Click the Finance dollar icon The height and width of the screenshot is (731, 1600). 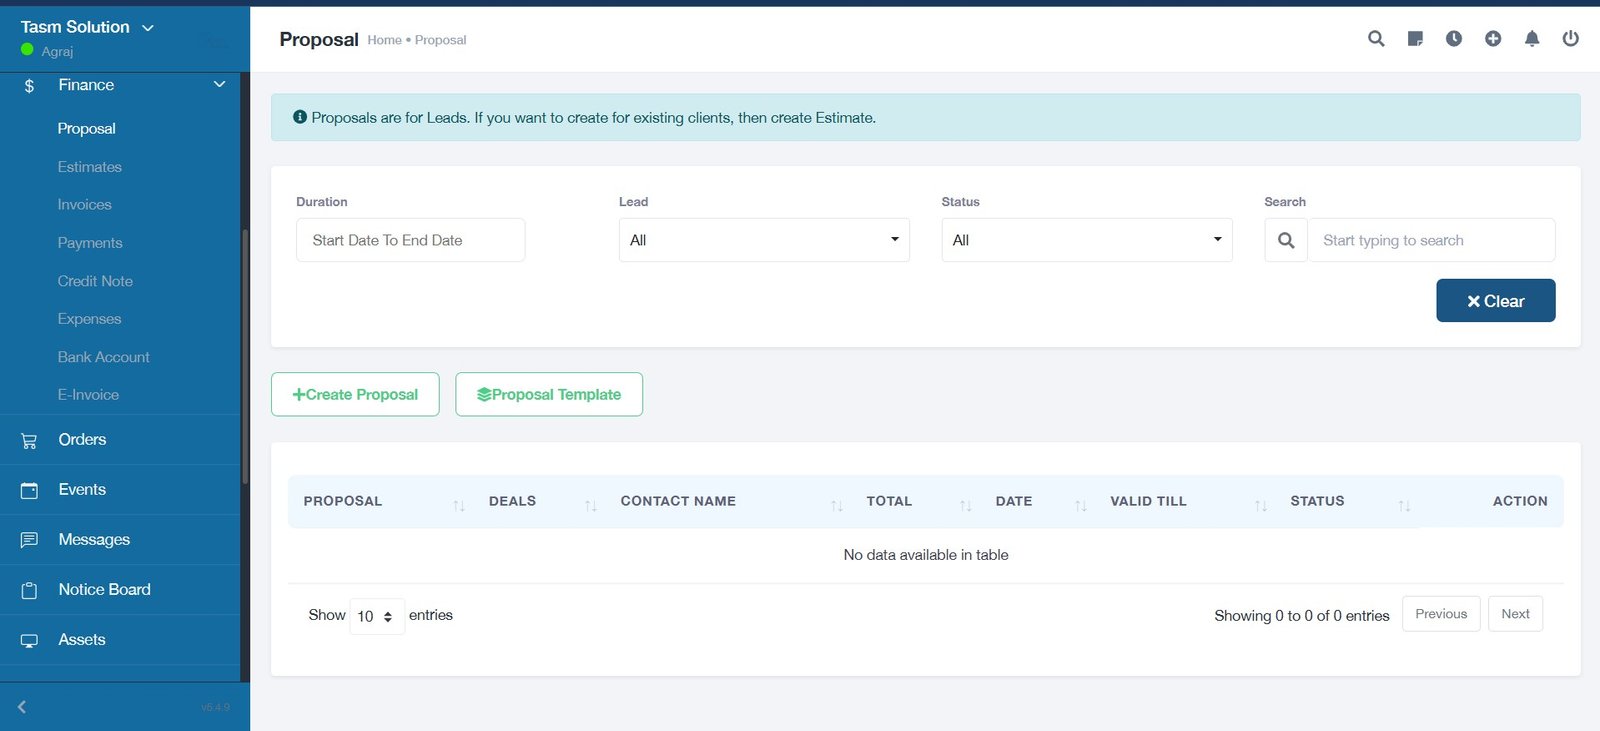pos(29,86)
